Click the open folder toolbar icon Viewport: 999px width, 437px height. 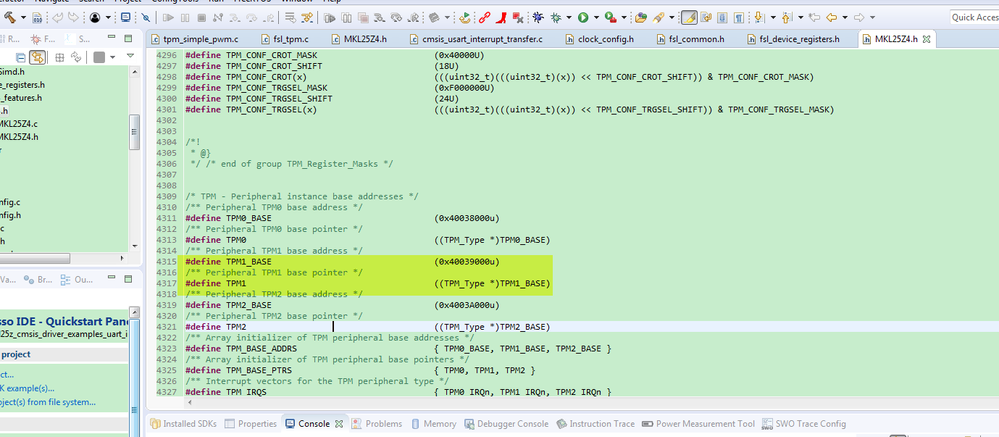coord(640,18)
